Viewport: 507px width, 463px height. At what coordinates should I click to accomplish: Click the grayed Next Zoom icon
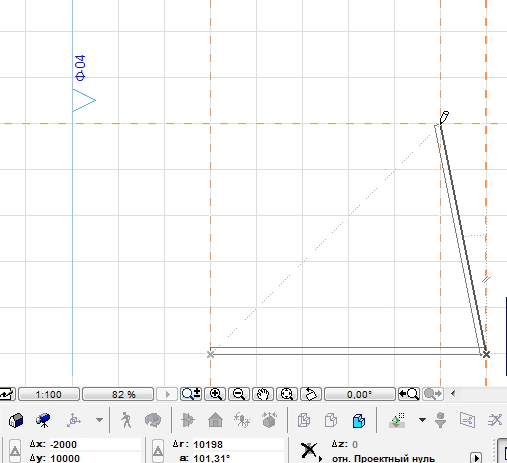[433, 394]
